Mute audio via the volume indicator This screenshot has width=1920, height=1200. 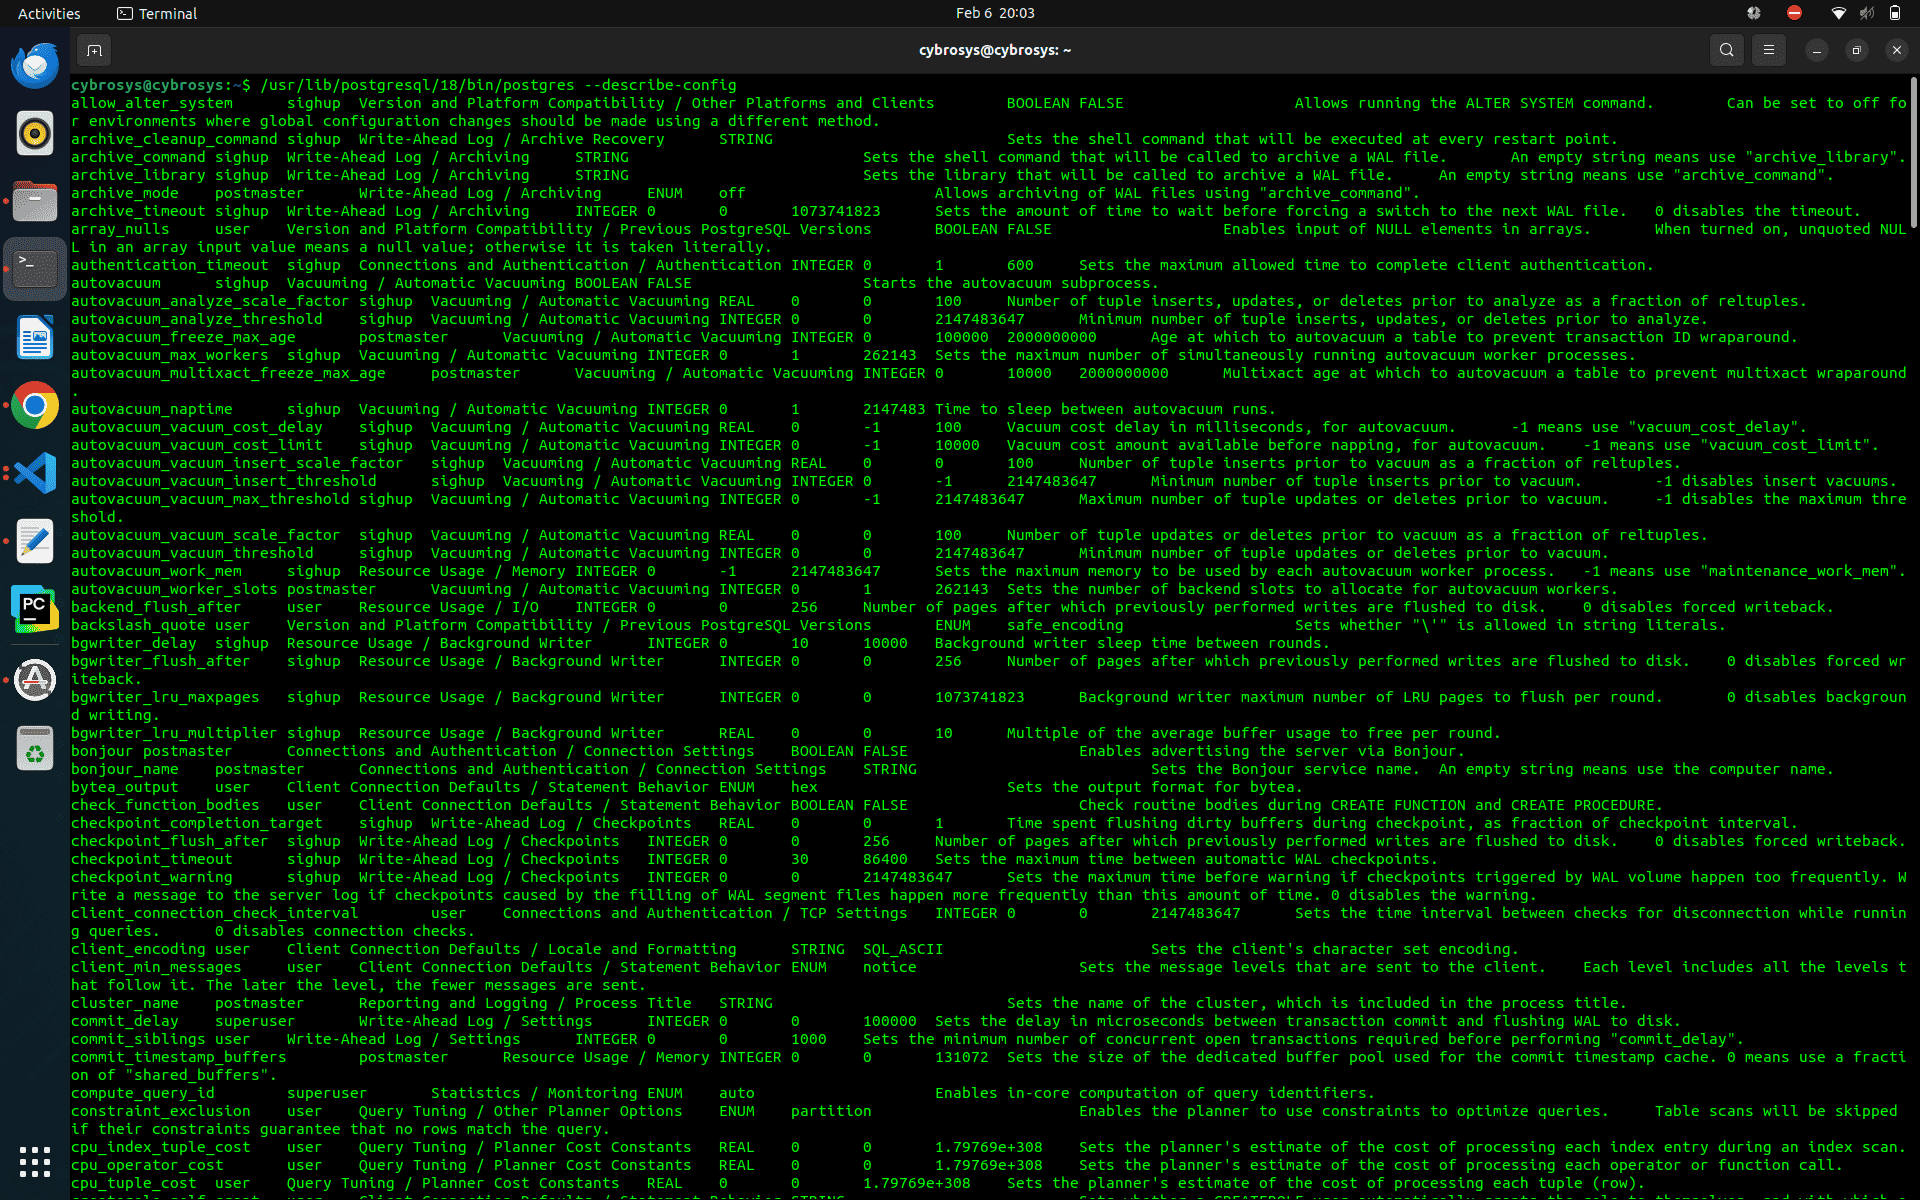point(1867,13)
